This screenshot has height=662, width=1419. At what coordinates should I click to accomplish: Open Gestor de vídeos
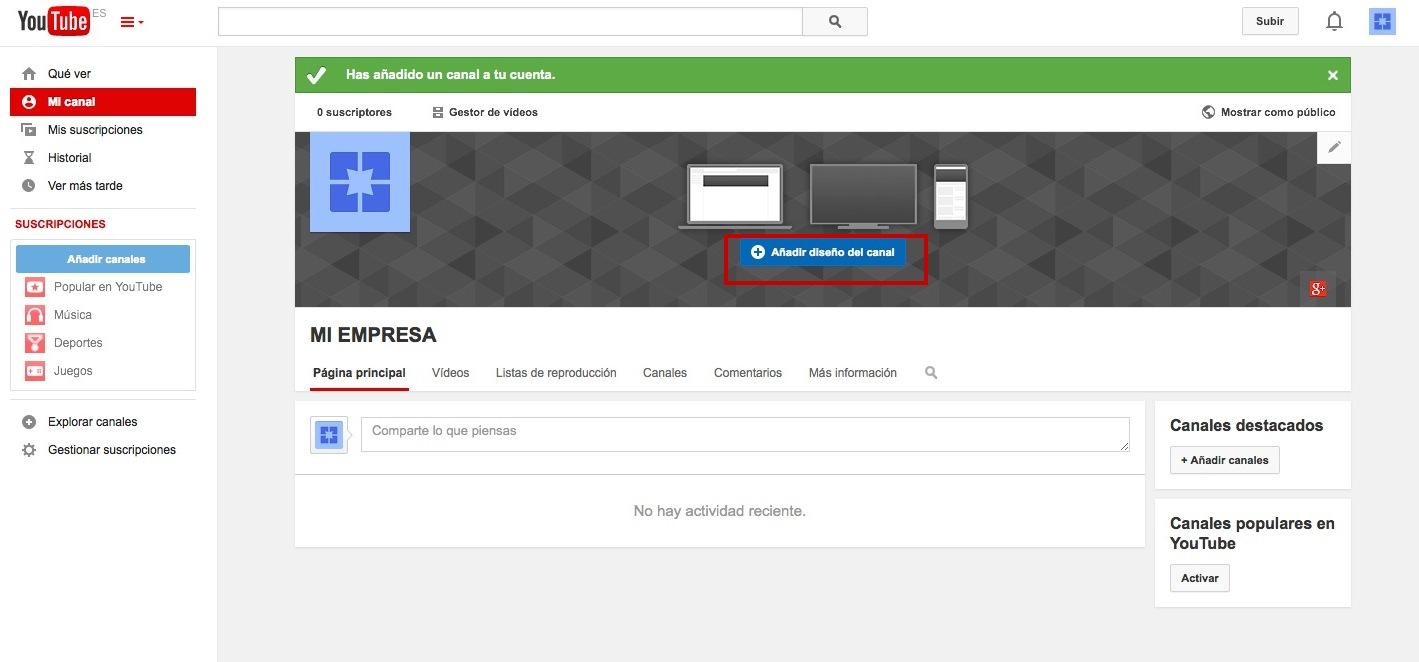(485, 112)
